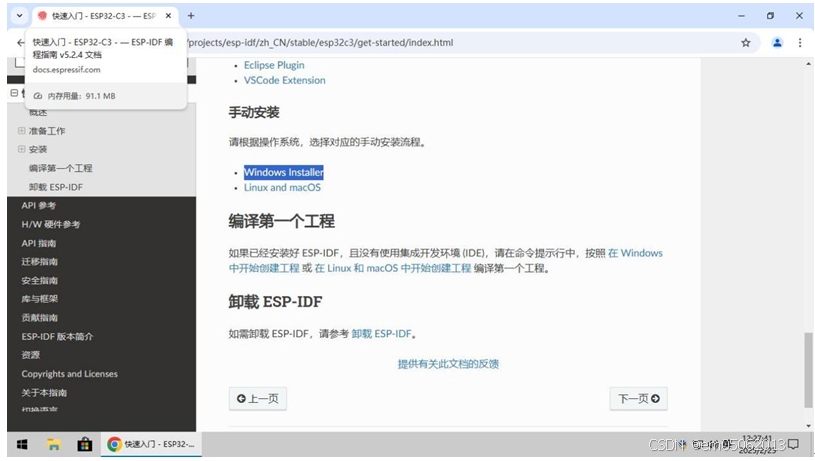Open ESP-IDF 版本简介 sidebar item

click(57, 336)
